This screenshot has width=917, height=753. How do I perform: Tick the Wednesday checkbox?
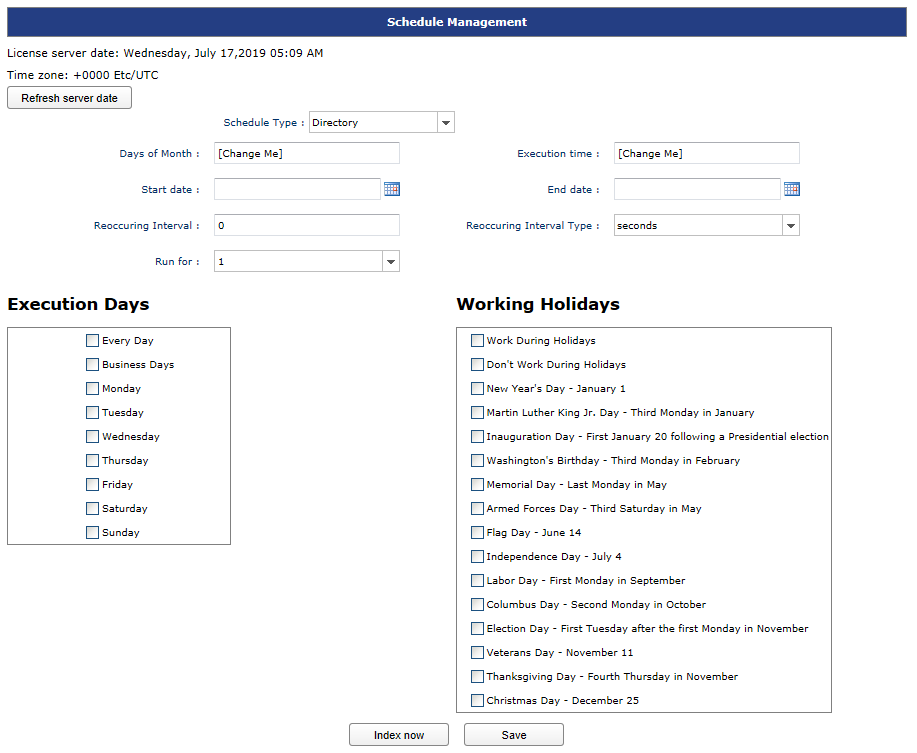tap(92, 437)
